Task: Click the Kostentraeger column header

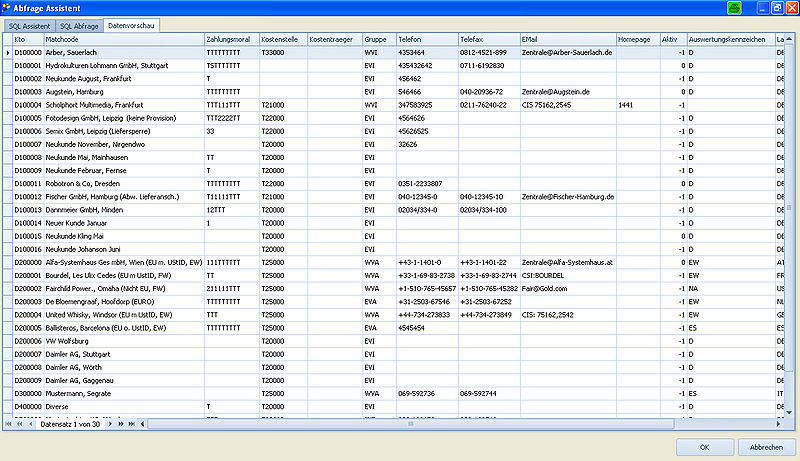Action: pyautogui.click(x=335, y=39)
